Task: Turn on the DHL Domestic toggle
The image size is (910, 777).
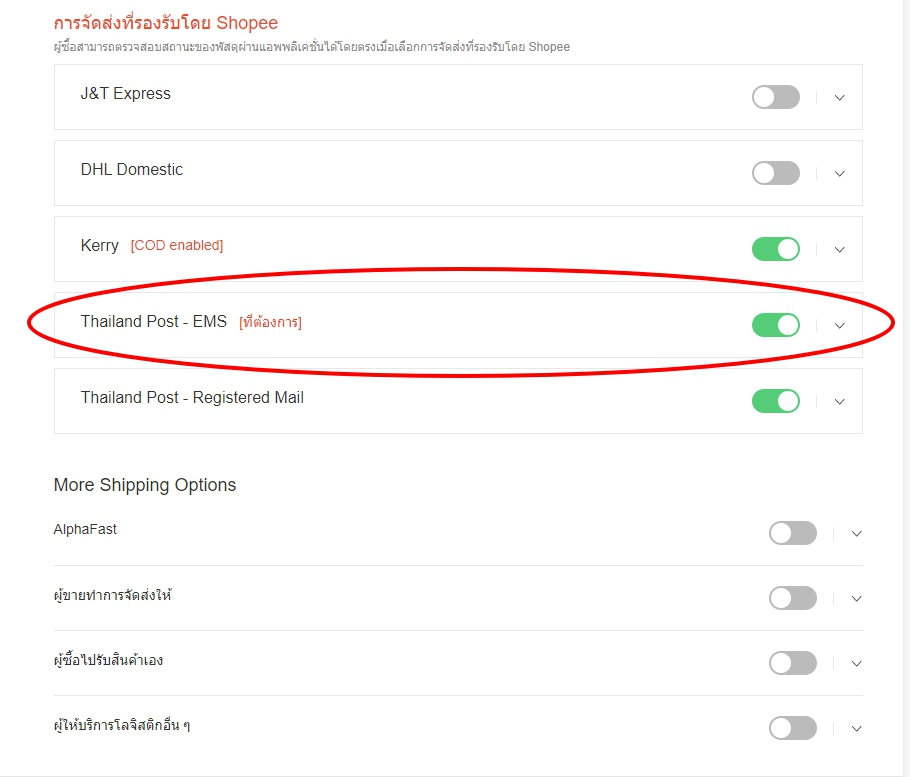Action: [776, 173]
